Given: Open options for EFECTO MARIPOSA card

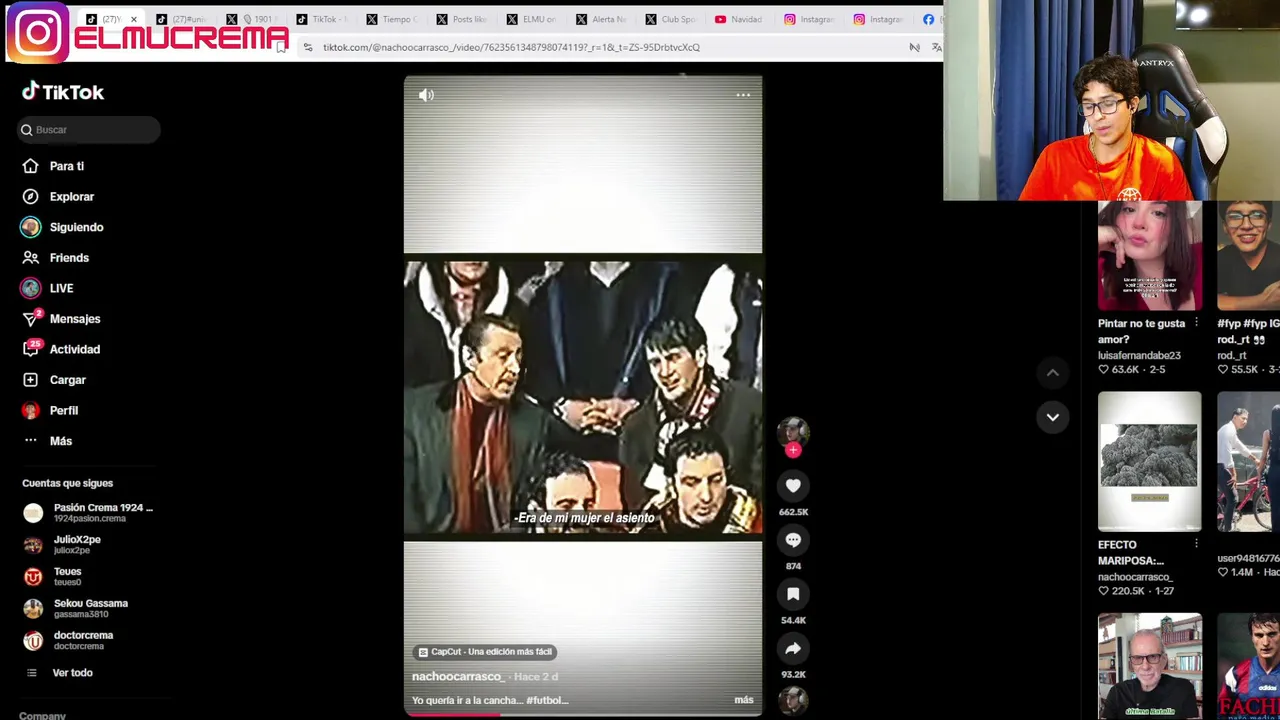Looking at the screenshot, I should tap(1196, 544).
